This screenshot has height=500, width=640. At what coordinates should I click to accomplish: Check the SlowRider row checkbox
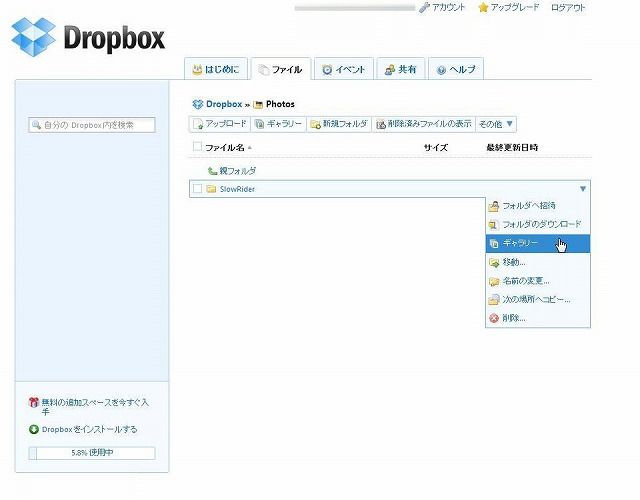point(198,189)
